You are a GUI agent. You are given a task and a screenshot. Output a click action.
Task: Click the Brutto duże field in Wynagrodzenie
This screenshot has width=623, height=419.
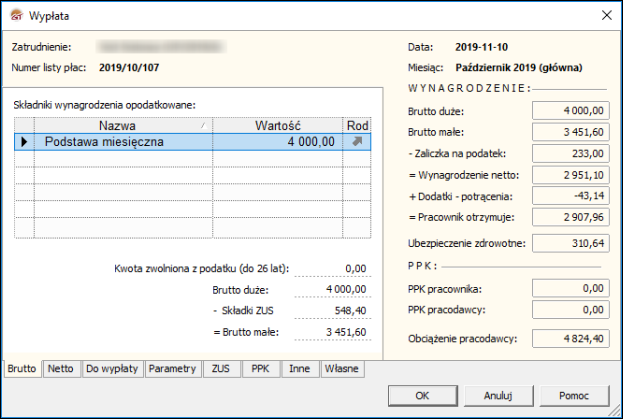point(571,110)
